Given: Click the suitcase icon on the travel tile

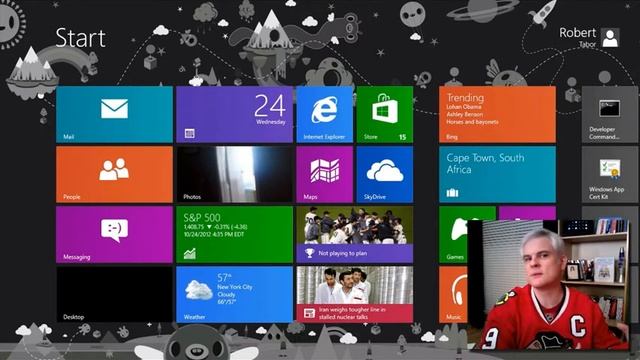Looking at the screenshot, I should pos(452,193).
